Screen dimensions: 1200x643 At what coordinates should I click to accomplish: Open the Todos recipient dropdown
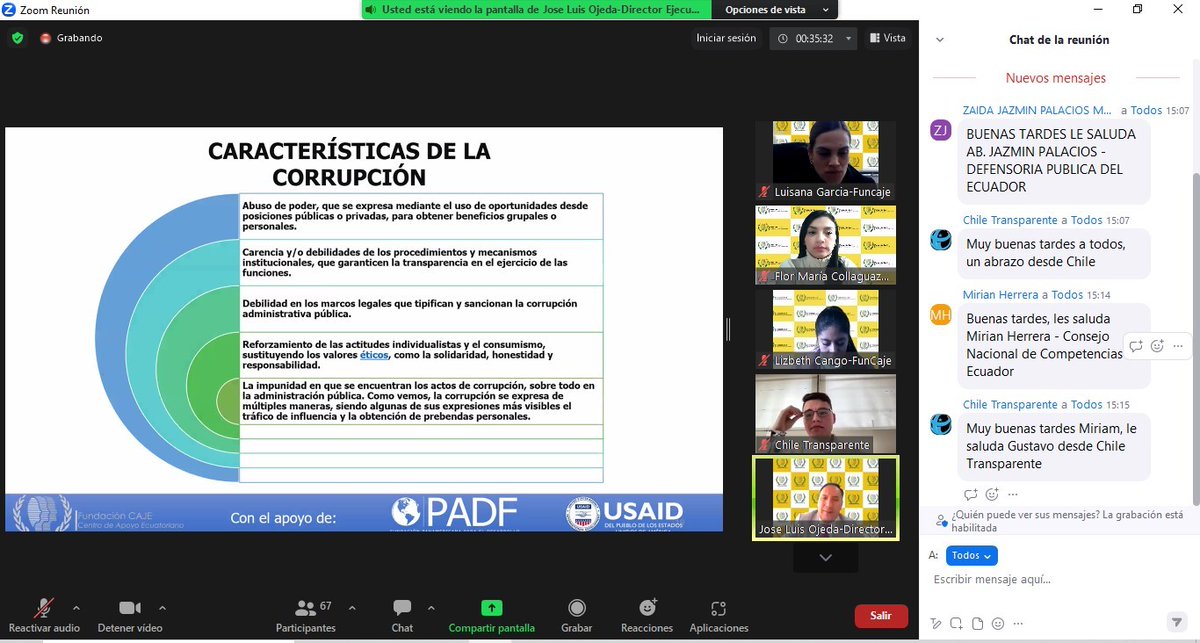pyautogui.click(x=972, y=555)
